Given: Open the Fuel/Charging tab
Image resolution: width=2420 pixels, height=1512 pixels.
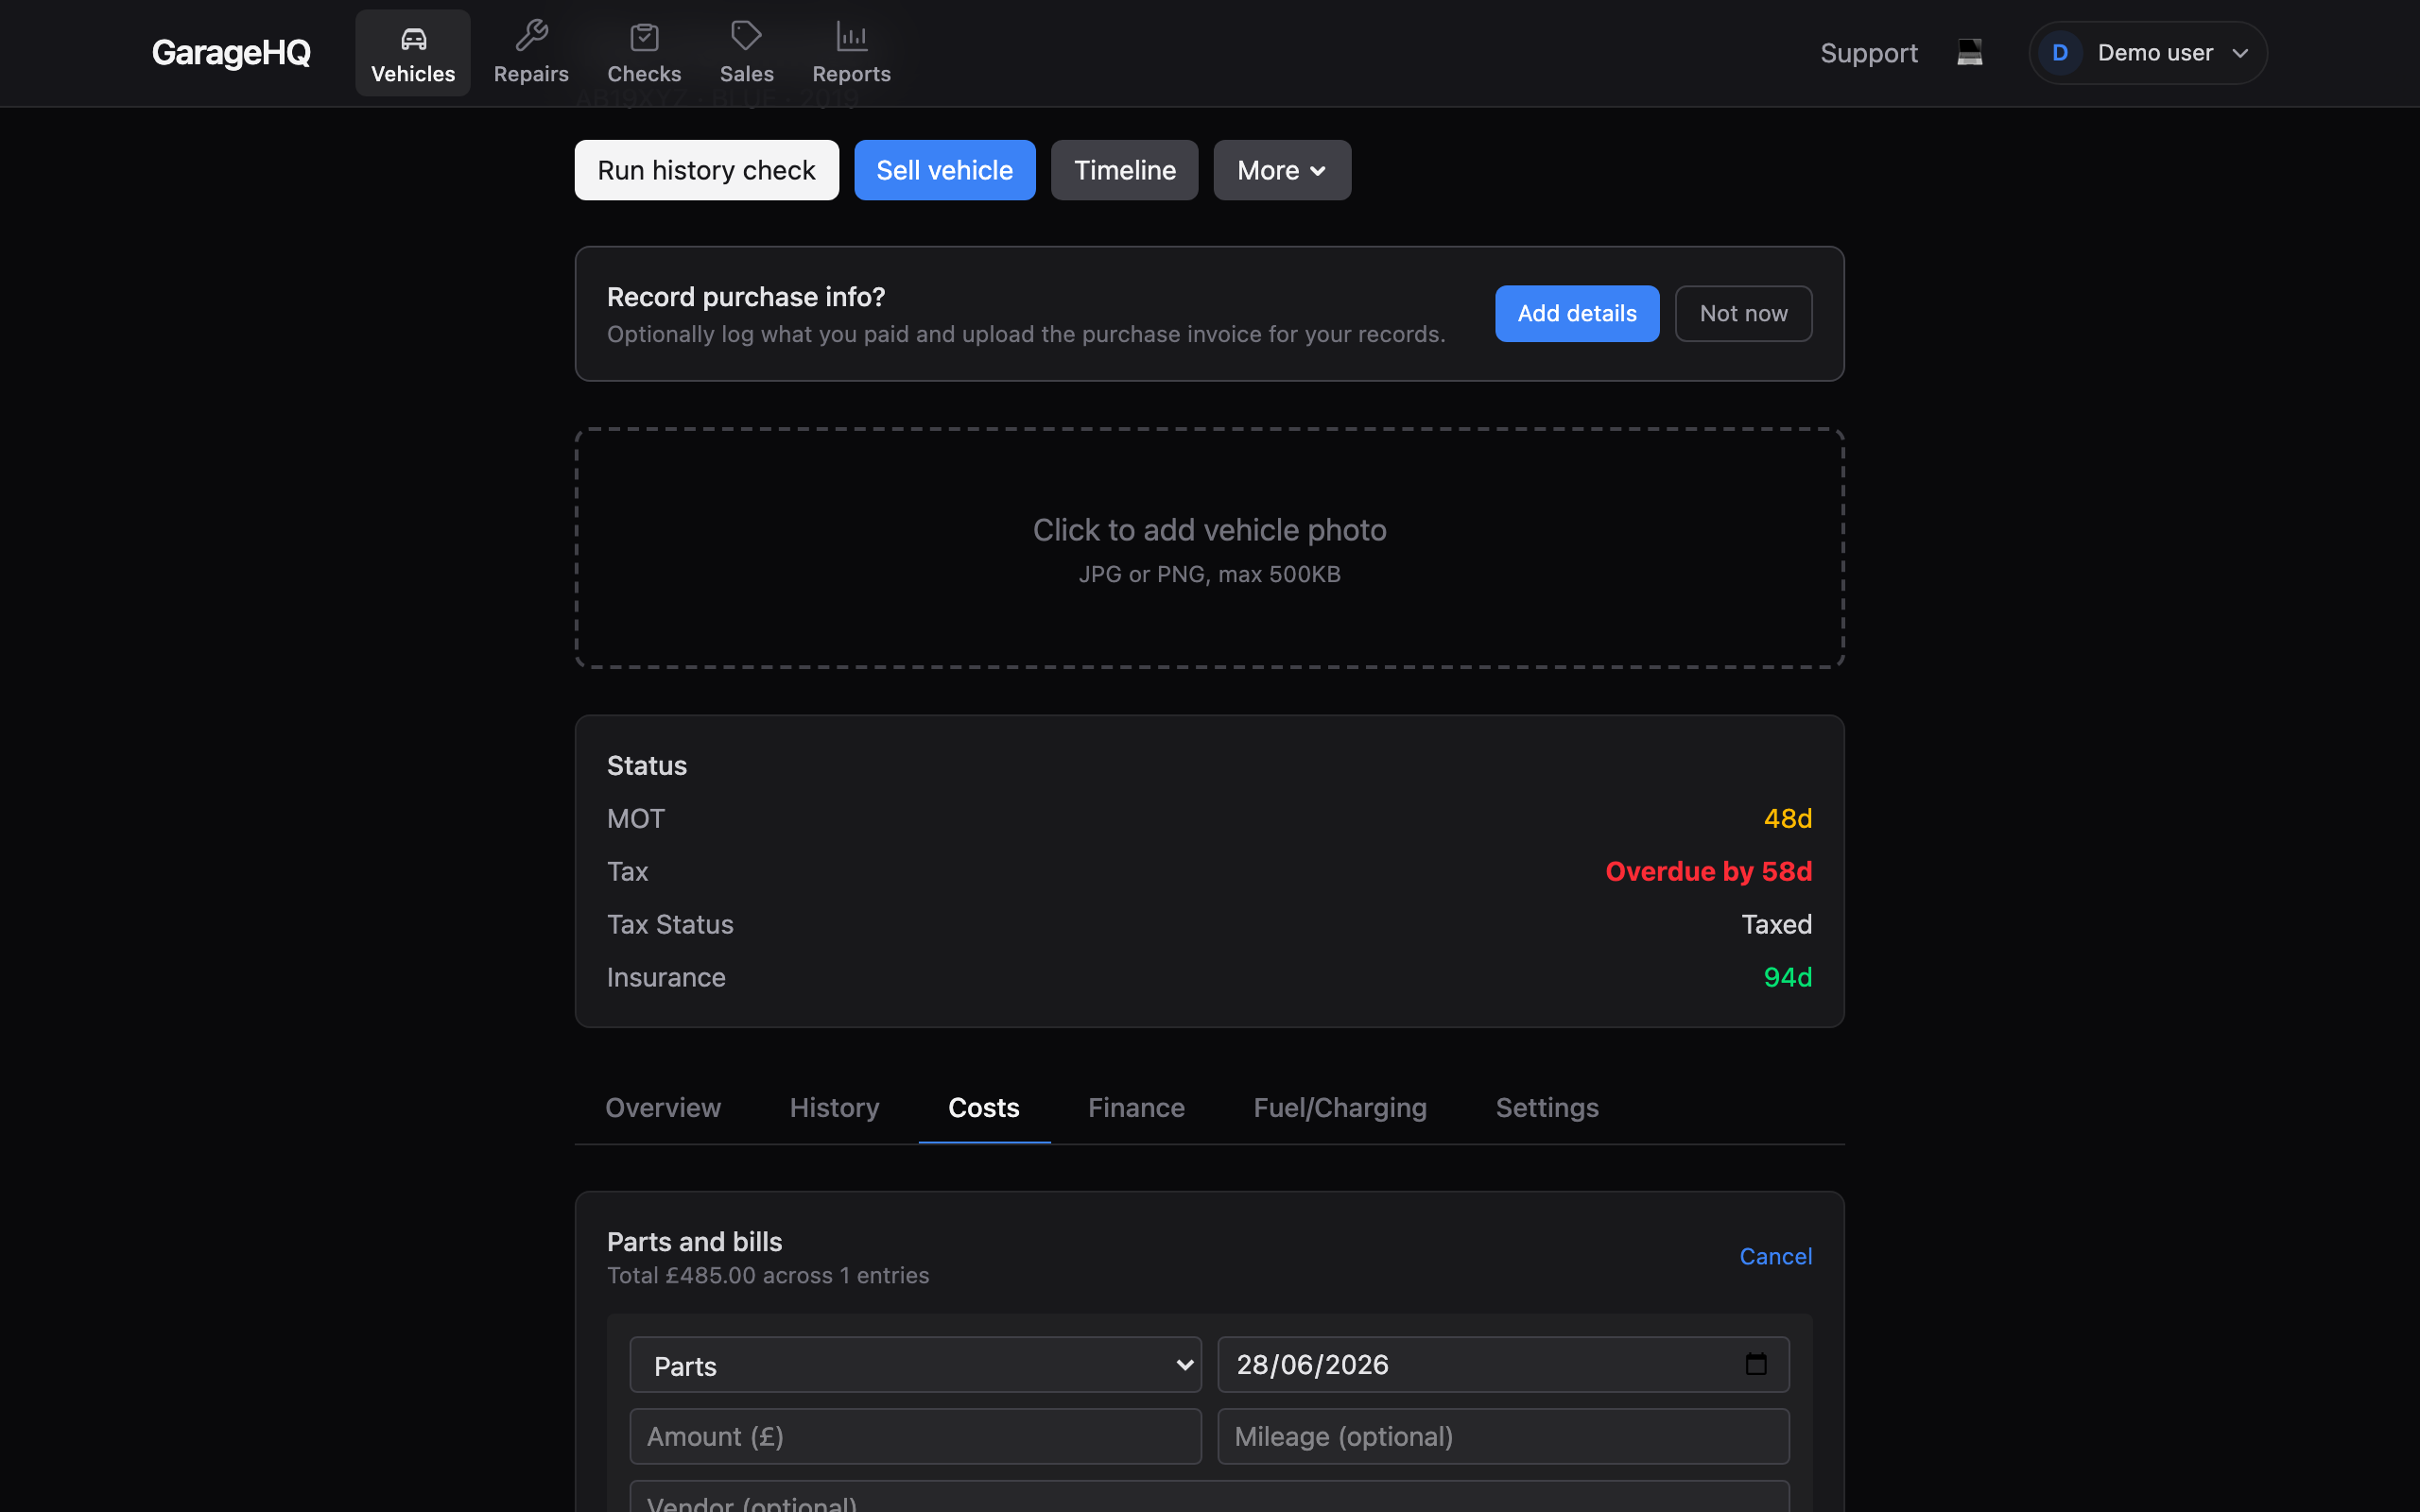Looking at the screenshot, I should (1340, 1108).
